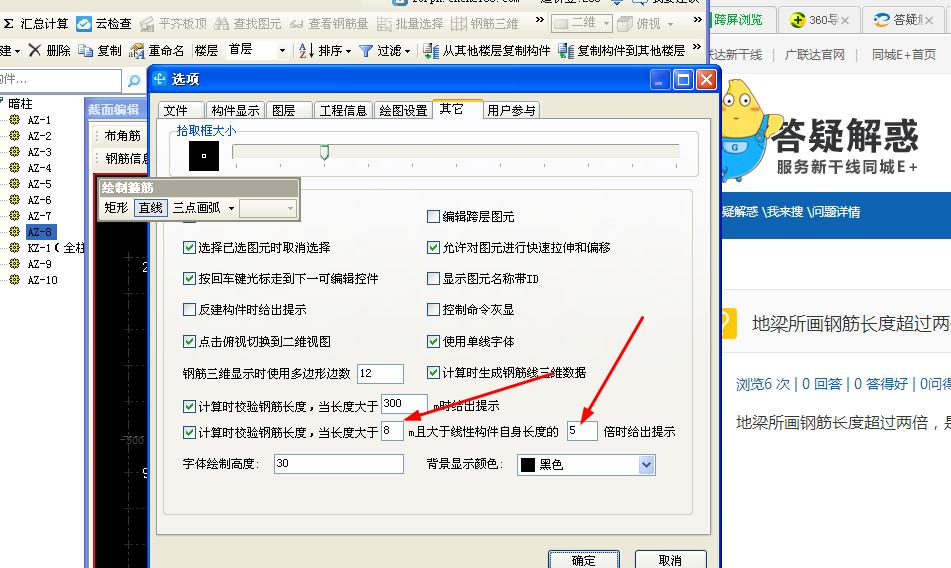
Task: Click the length field showing 300
Action: (x=405, y=404)
